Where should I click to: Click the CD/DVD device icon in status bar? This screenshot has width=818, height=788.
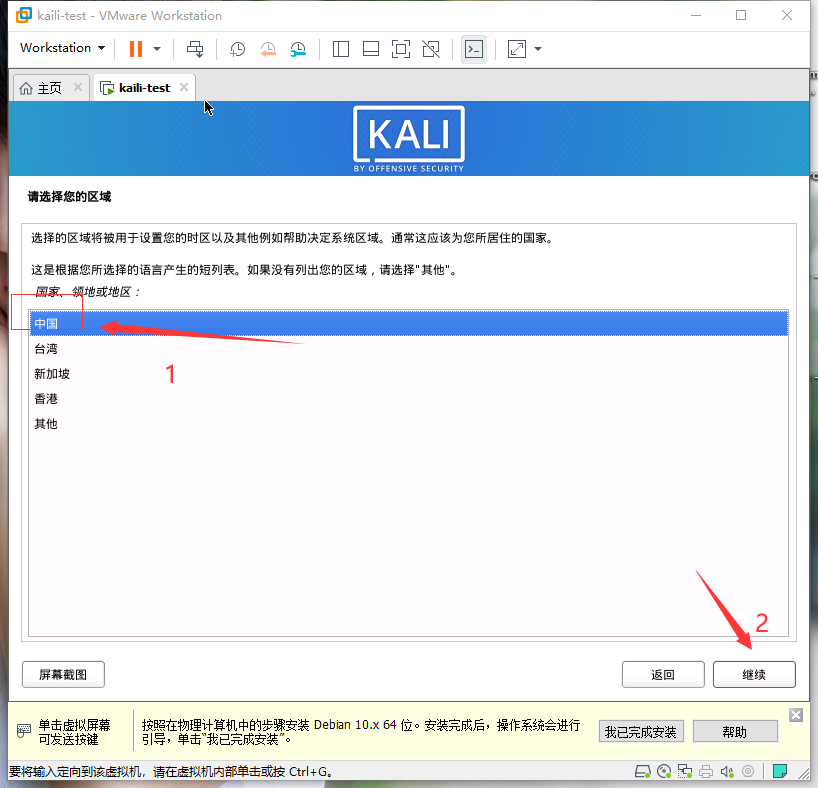click(x=664, y=771)
